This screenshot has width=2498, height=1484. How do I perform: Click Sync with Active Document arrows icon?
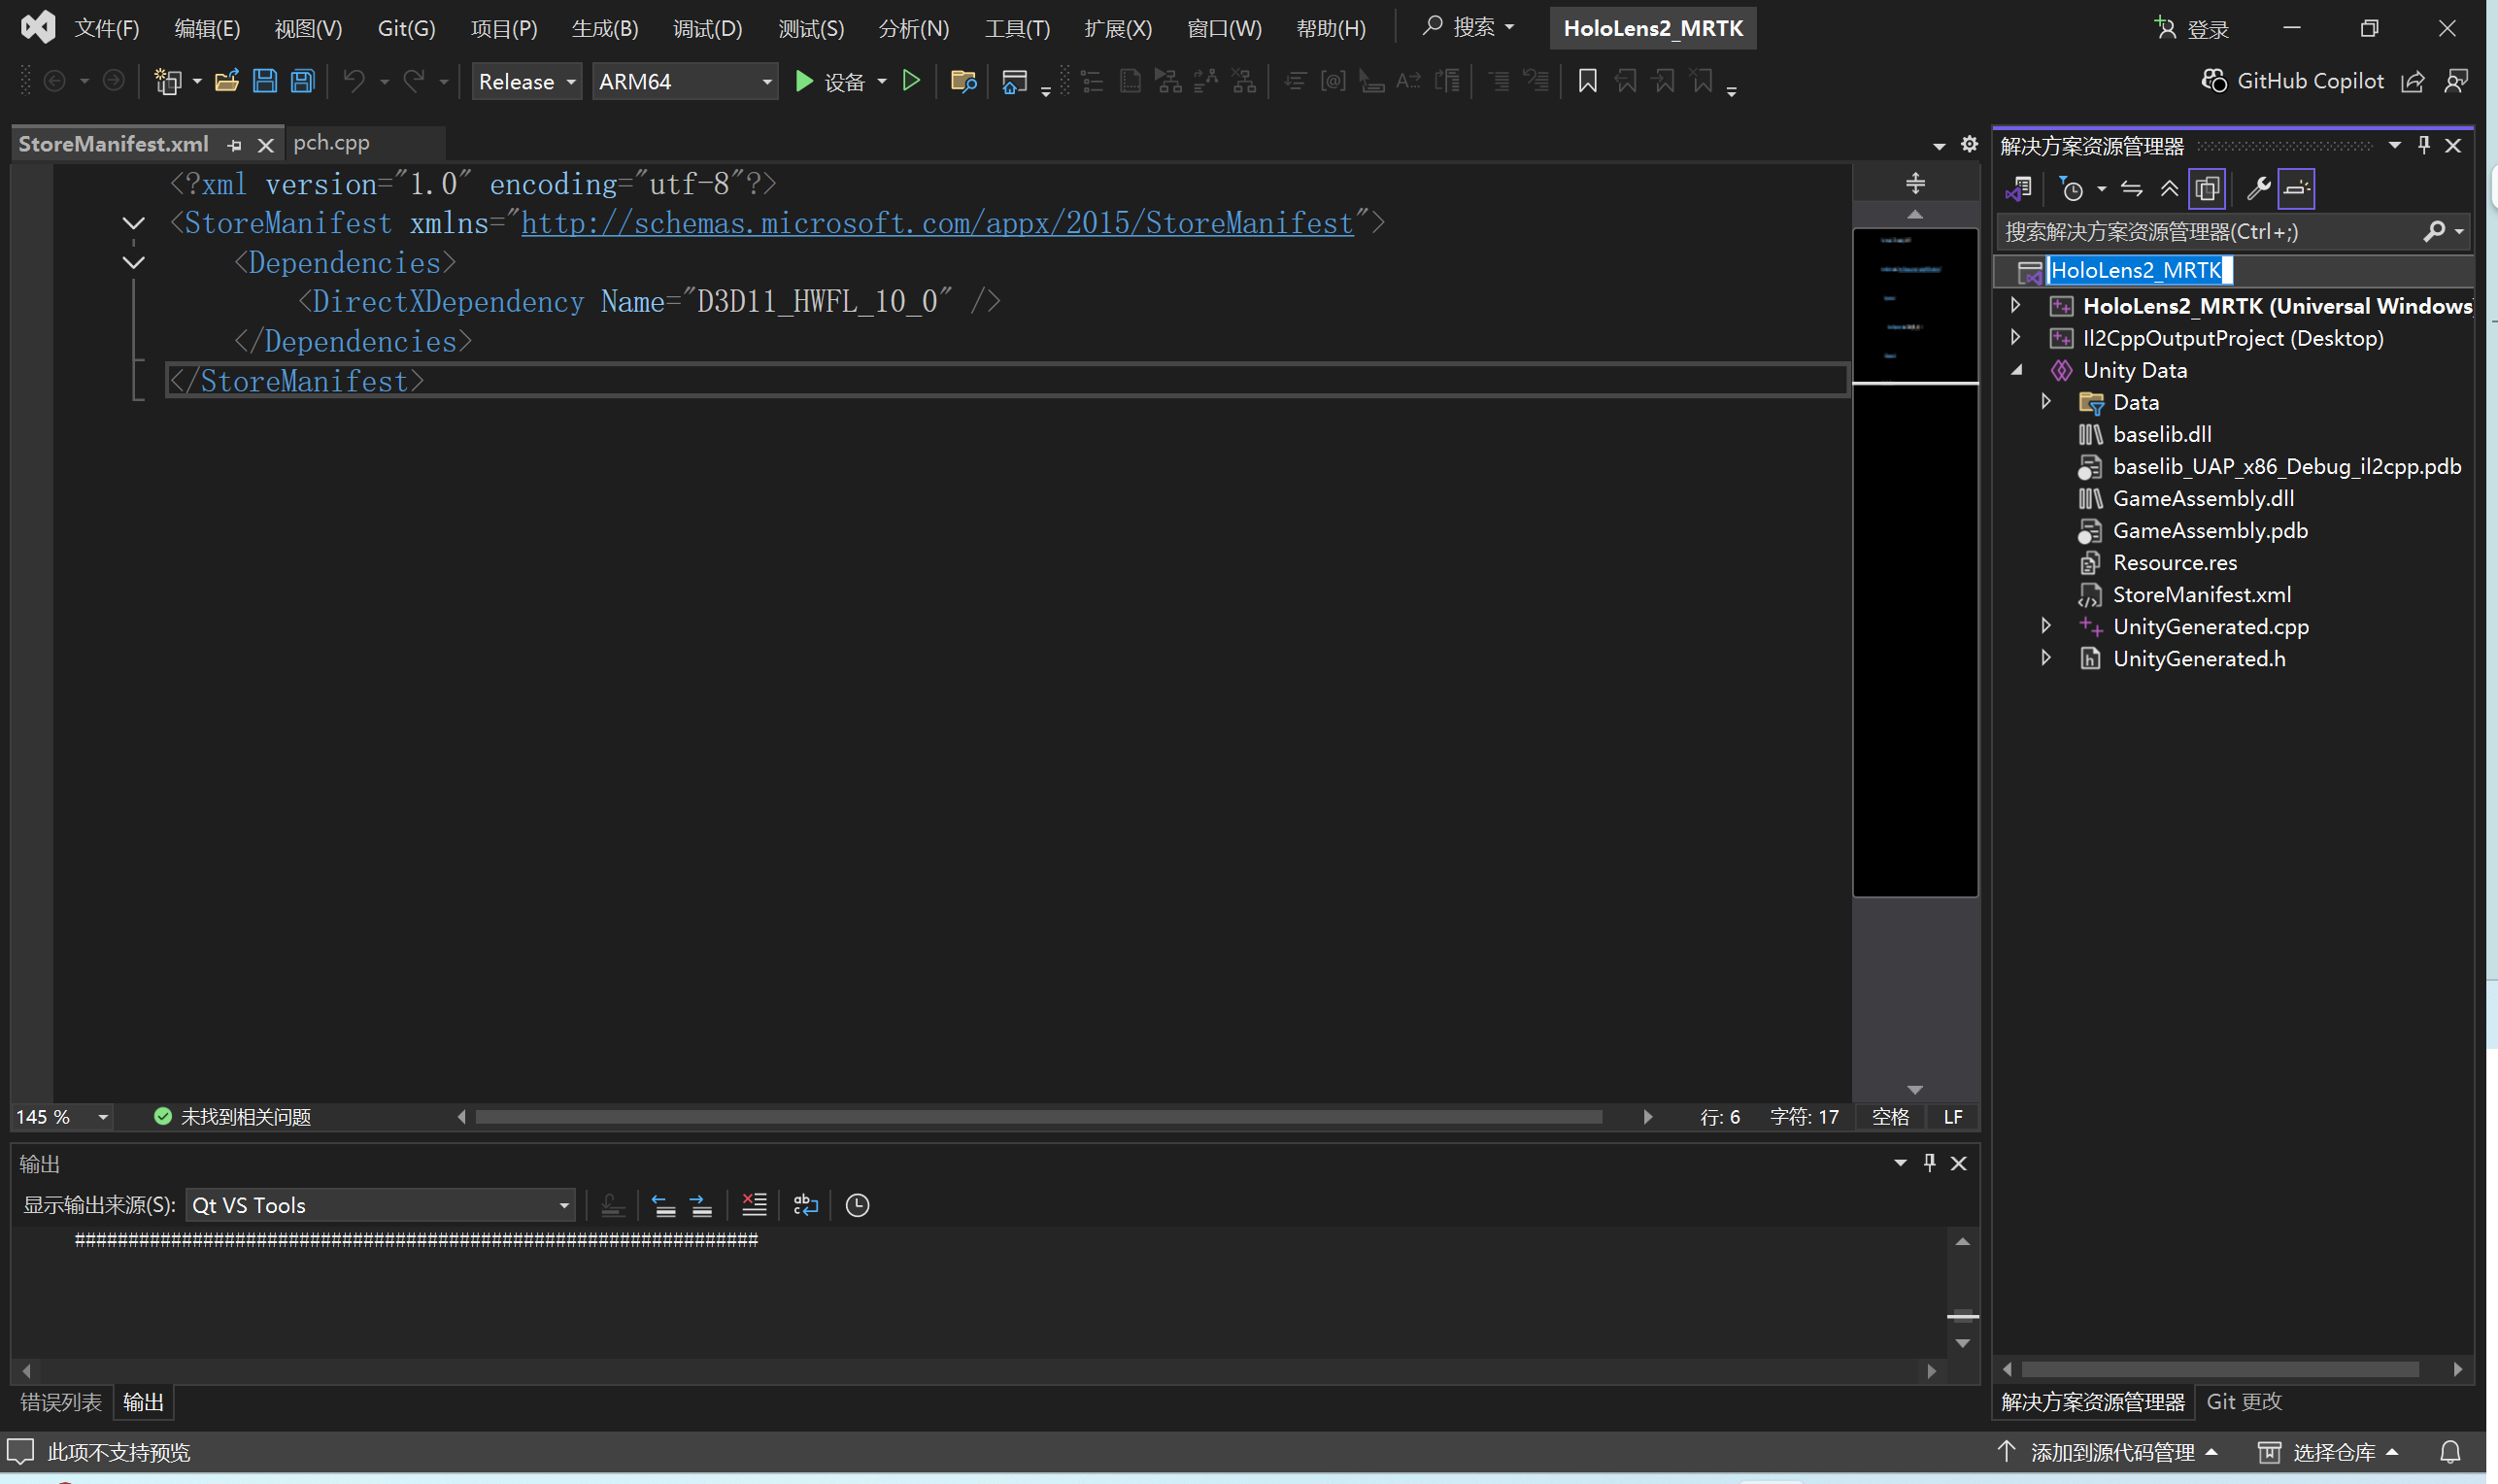tap(2131, 188)
